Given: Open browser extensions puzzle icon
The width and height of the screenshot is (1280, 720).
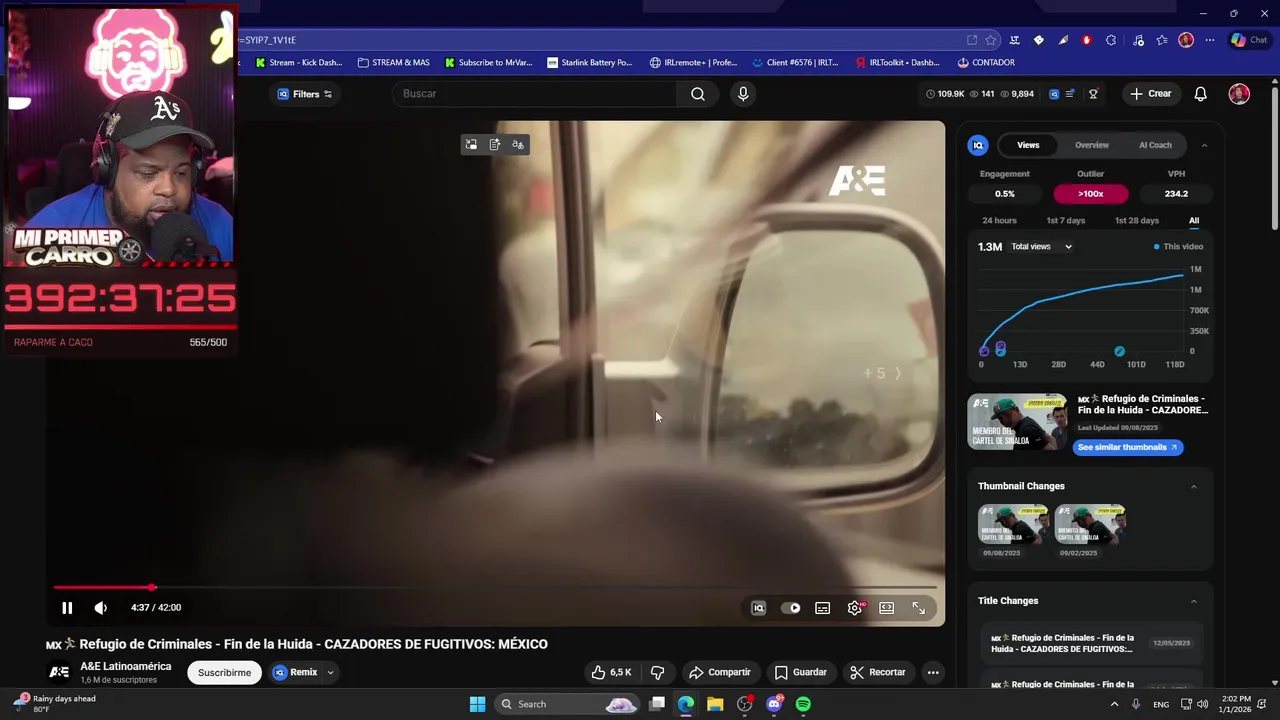Looking at the screenshot, I should click(x=1111, y=40).
